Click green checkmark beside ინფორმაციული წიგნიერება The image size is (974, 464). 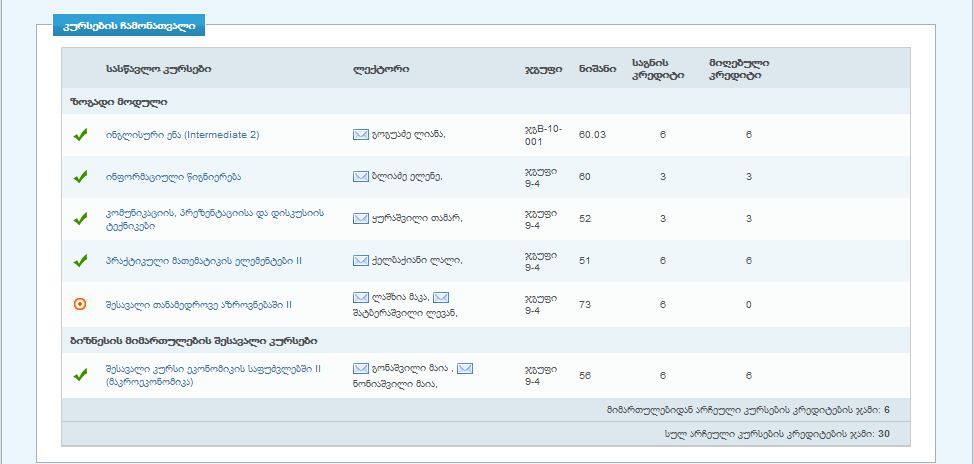(x=81, y=177)
